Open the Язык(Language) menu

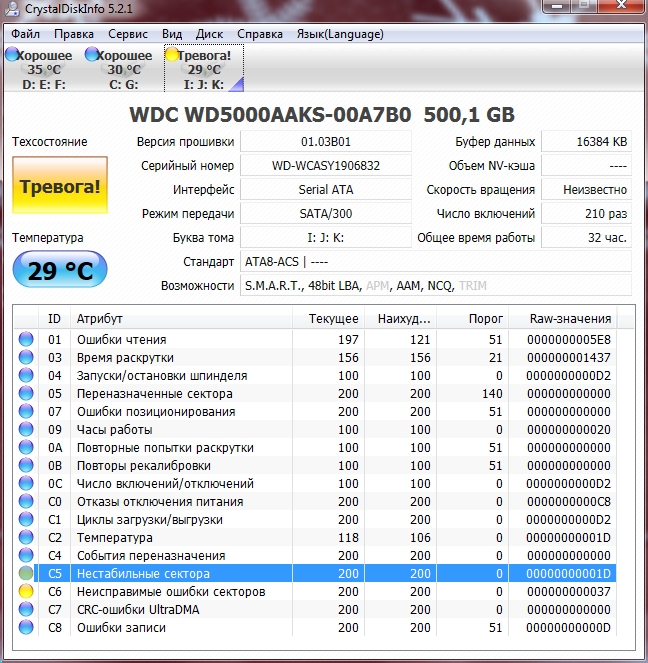click(340, 34)
